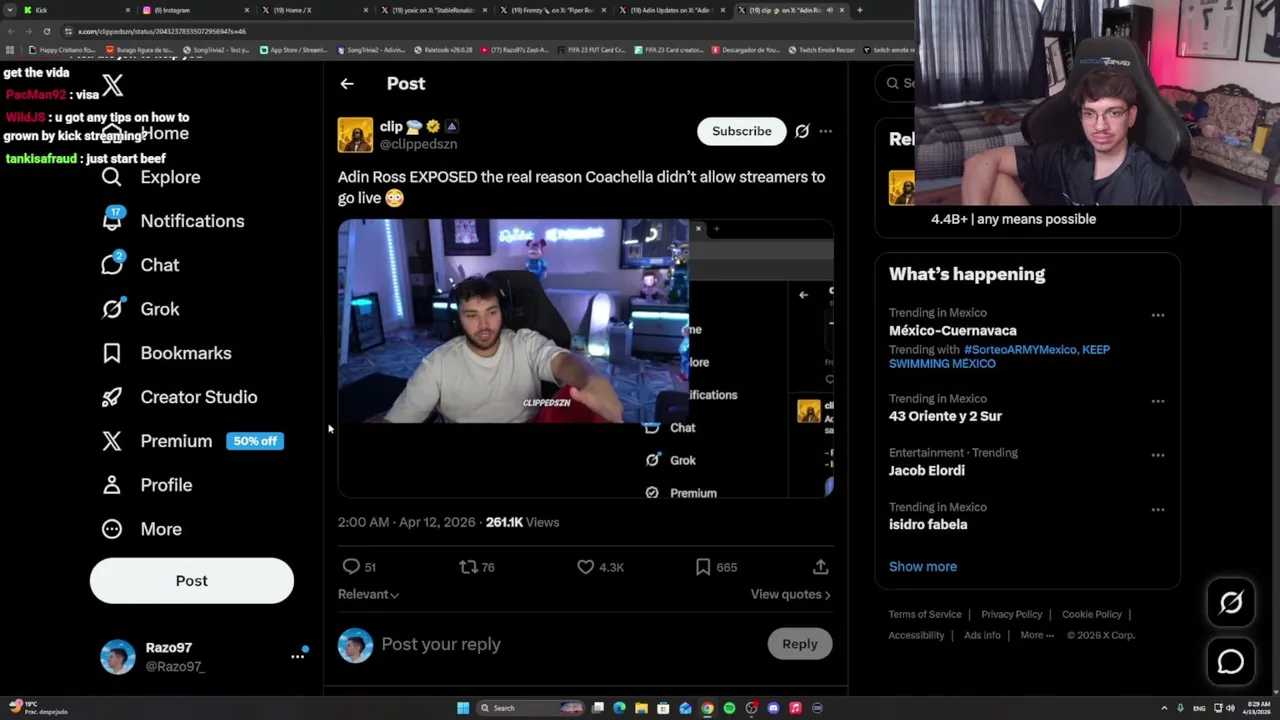Click the @clippedszn handle
The width and height of the screenshot is (1280, 720).
[418, 144]
